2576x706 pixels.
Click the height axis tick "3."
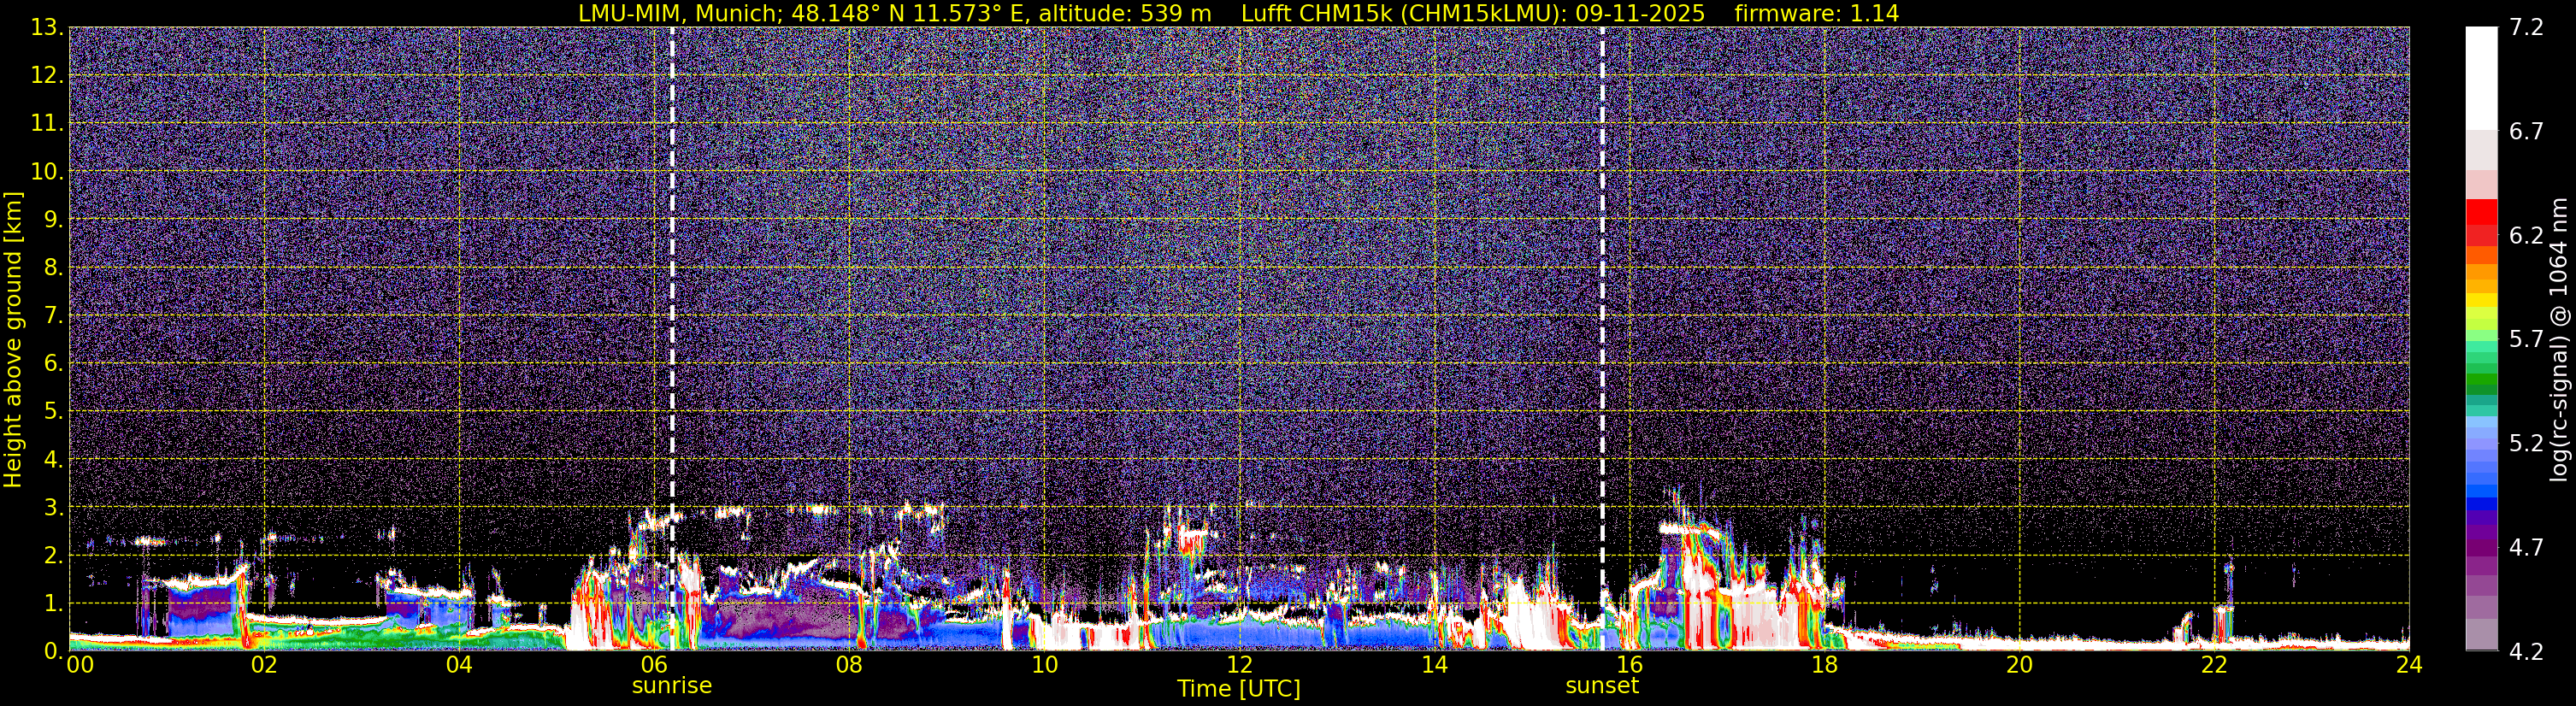(53, 508)
